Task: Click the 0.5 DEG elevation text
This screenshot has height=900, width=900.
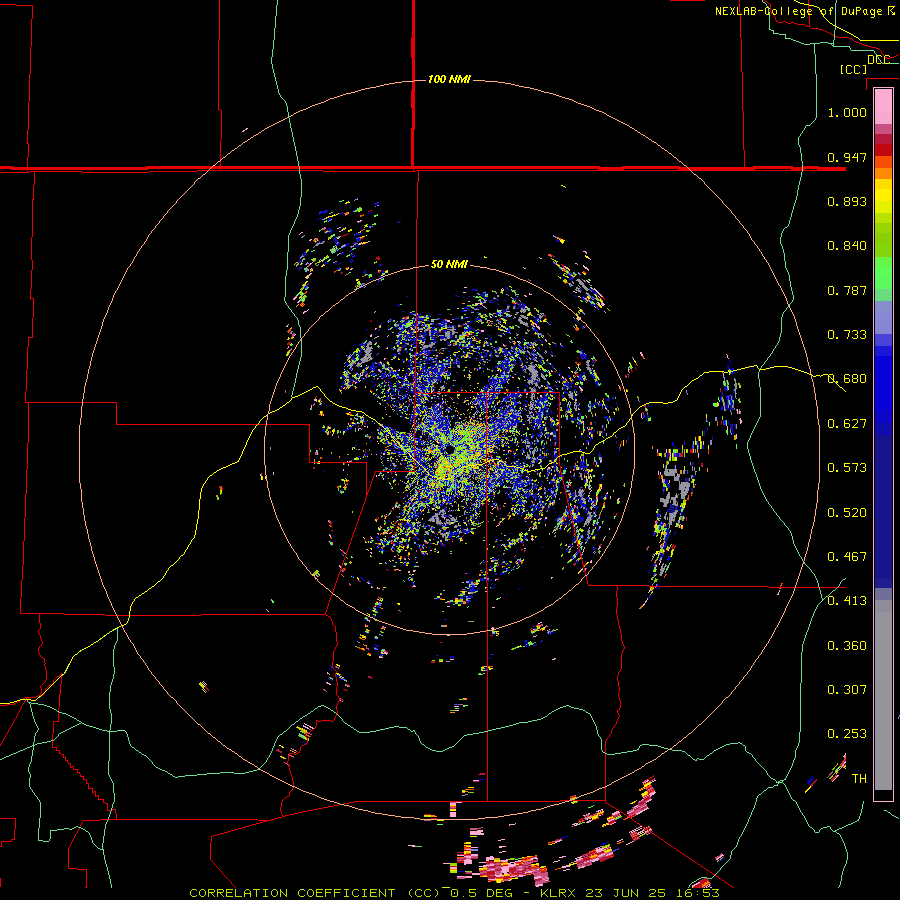Action: [x=482, y=893]
